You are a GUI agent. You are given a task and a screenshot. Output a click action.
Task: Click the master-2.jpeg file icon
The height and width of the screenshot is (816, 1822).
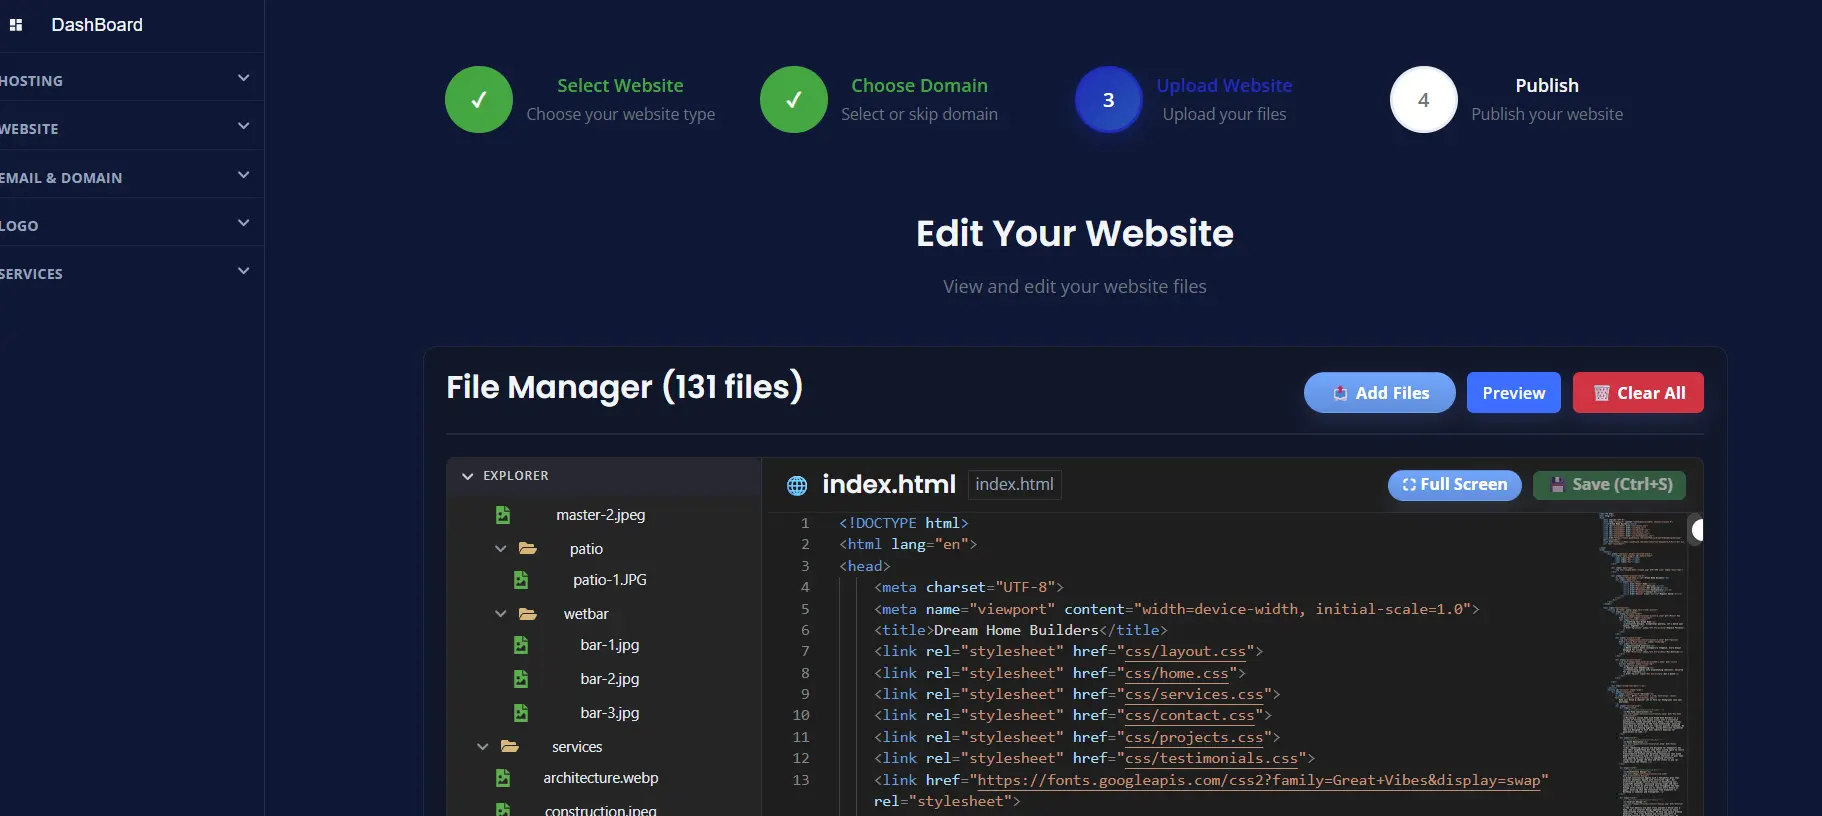503,515
